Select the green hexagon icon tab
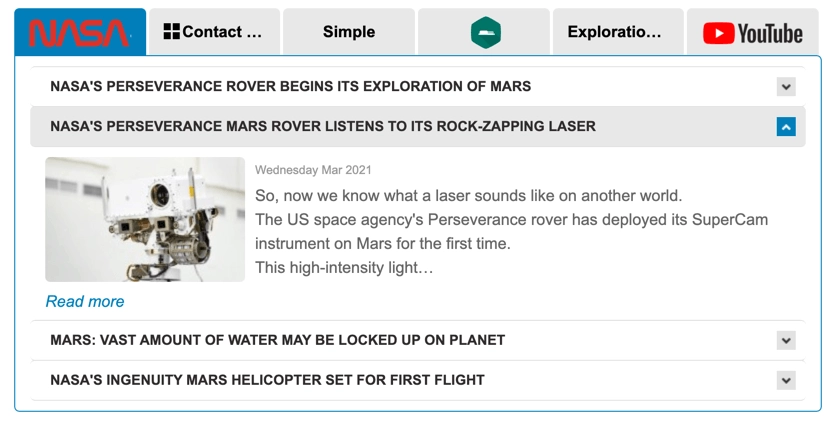Image resolution: width=832 pixels, height=427 pixels. (485, 32)
